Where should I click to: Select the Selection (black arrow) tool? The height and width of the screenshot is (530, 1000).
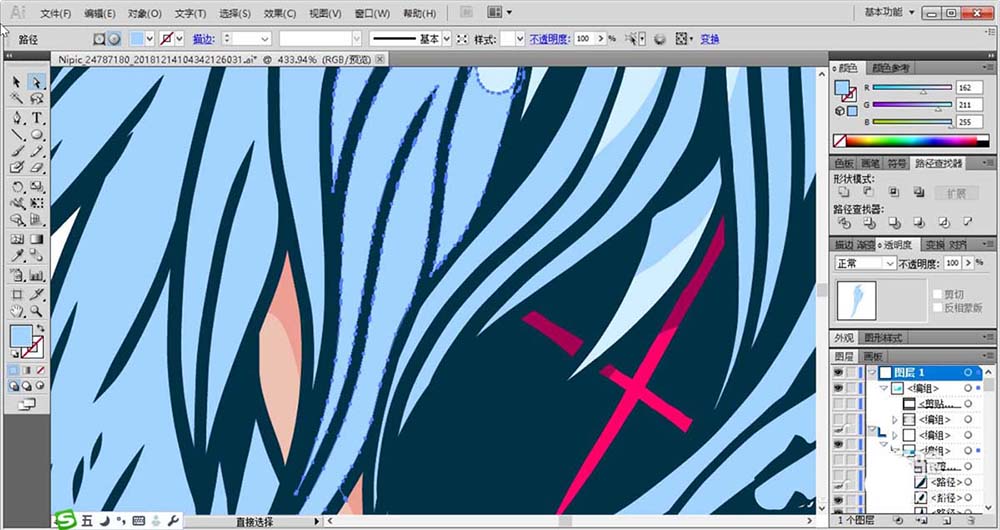tap(17, 82)
